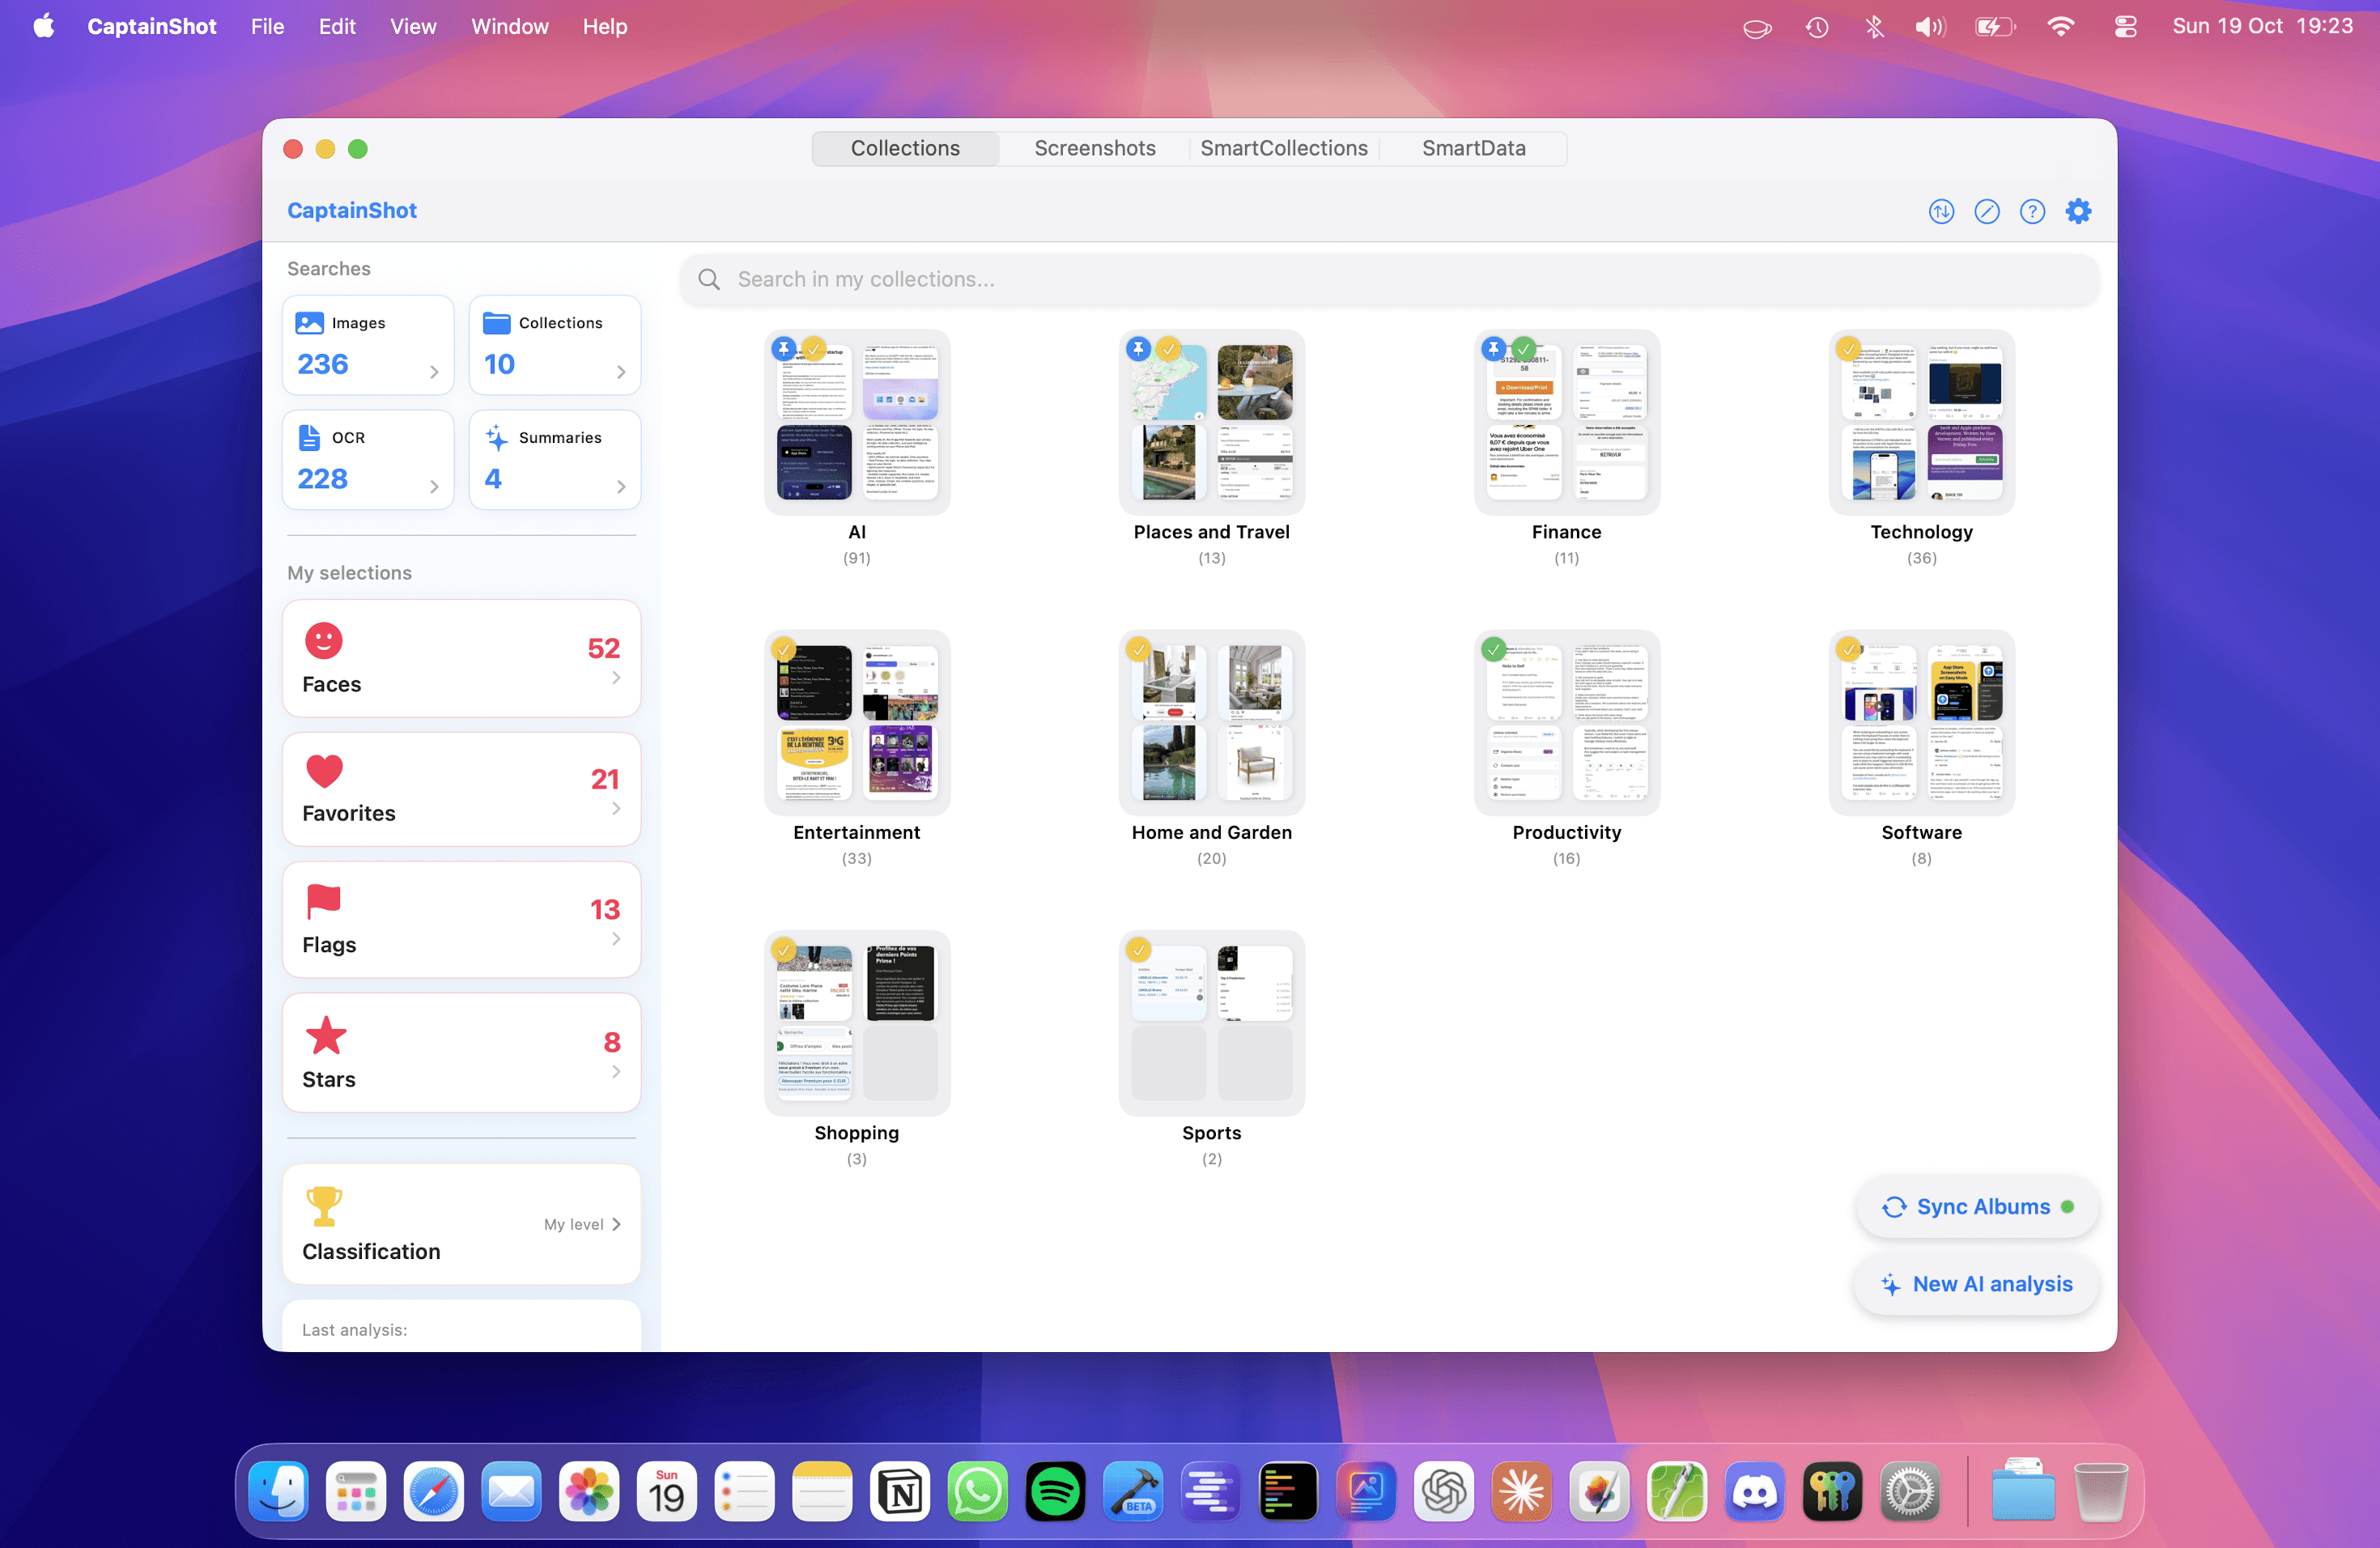Expand Images search using its chevron

[x=434, y=372]
